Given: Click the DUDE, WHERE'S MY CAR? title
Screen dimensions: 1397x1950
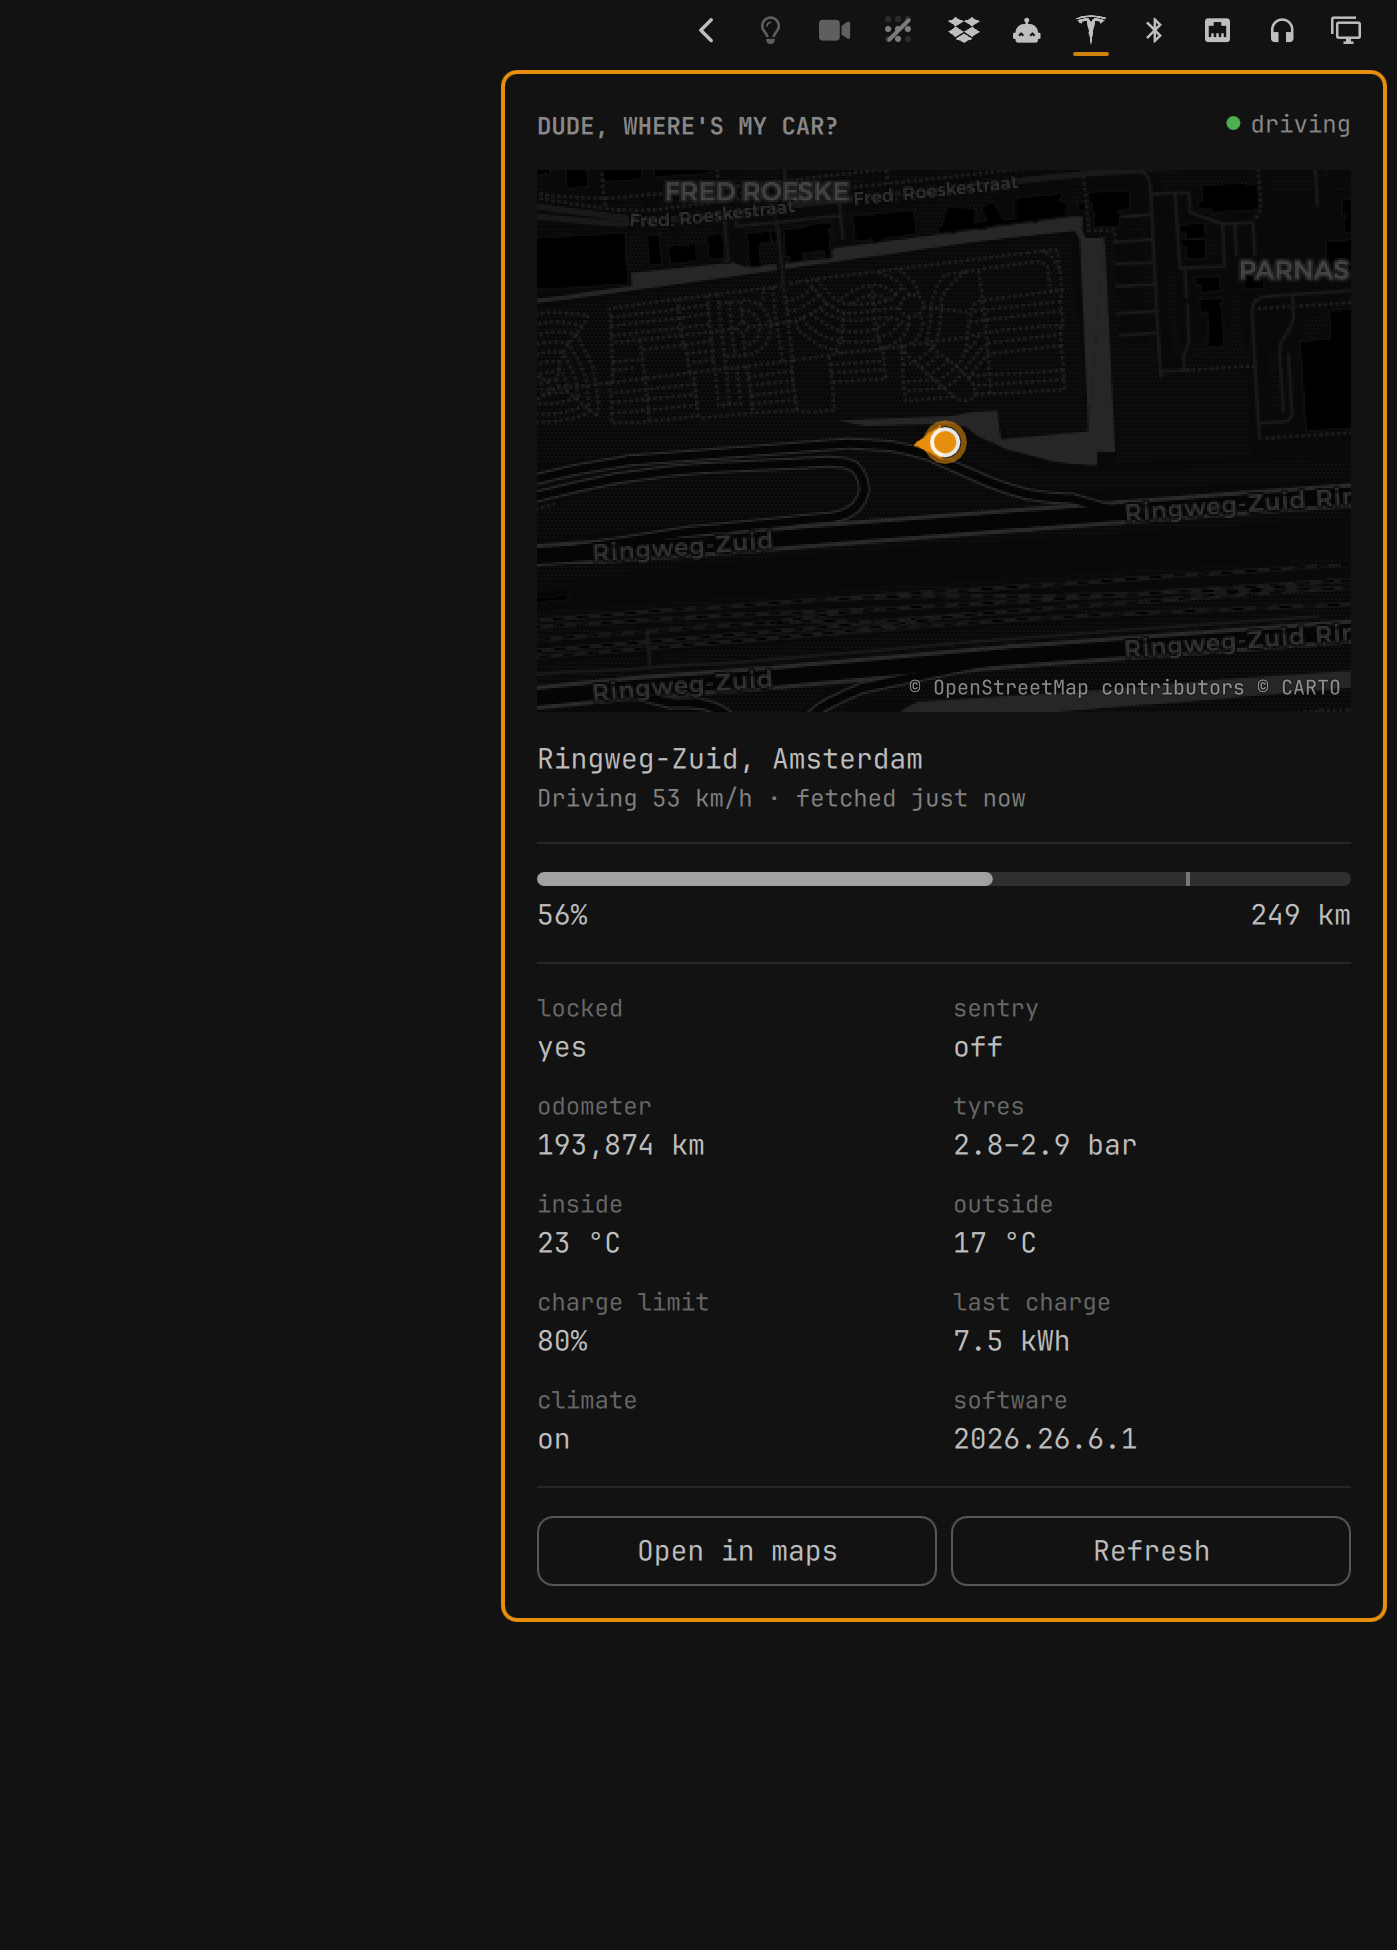Looking at the screenshot, I should pyautogui.click(x=687, y=126).
